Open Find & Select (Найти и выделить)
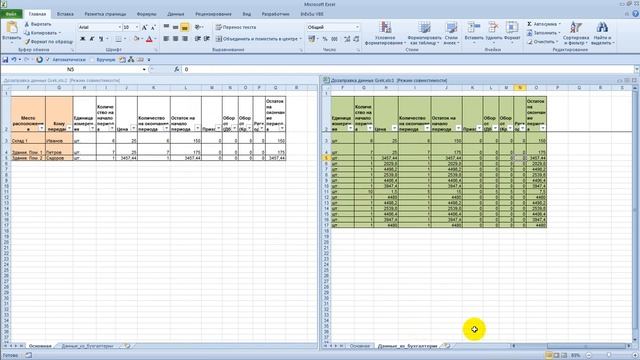Image resolution: width=640 pixels, height=360 pixels. pos(602,33)
